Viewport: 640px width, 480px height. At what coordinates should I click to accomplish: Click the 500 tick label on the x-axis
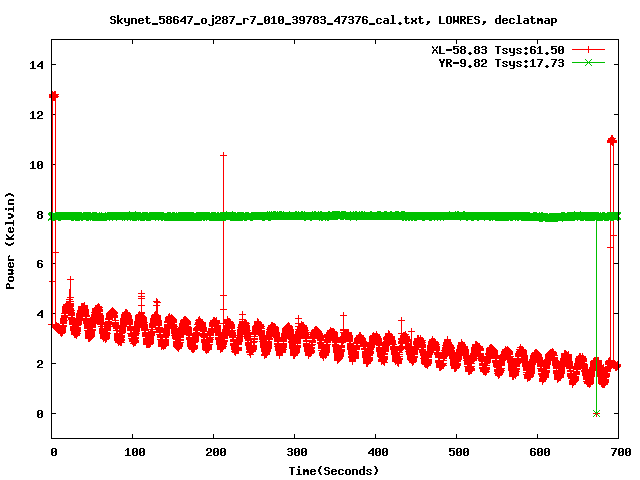[x=459, y=452]
